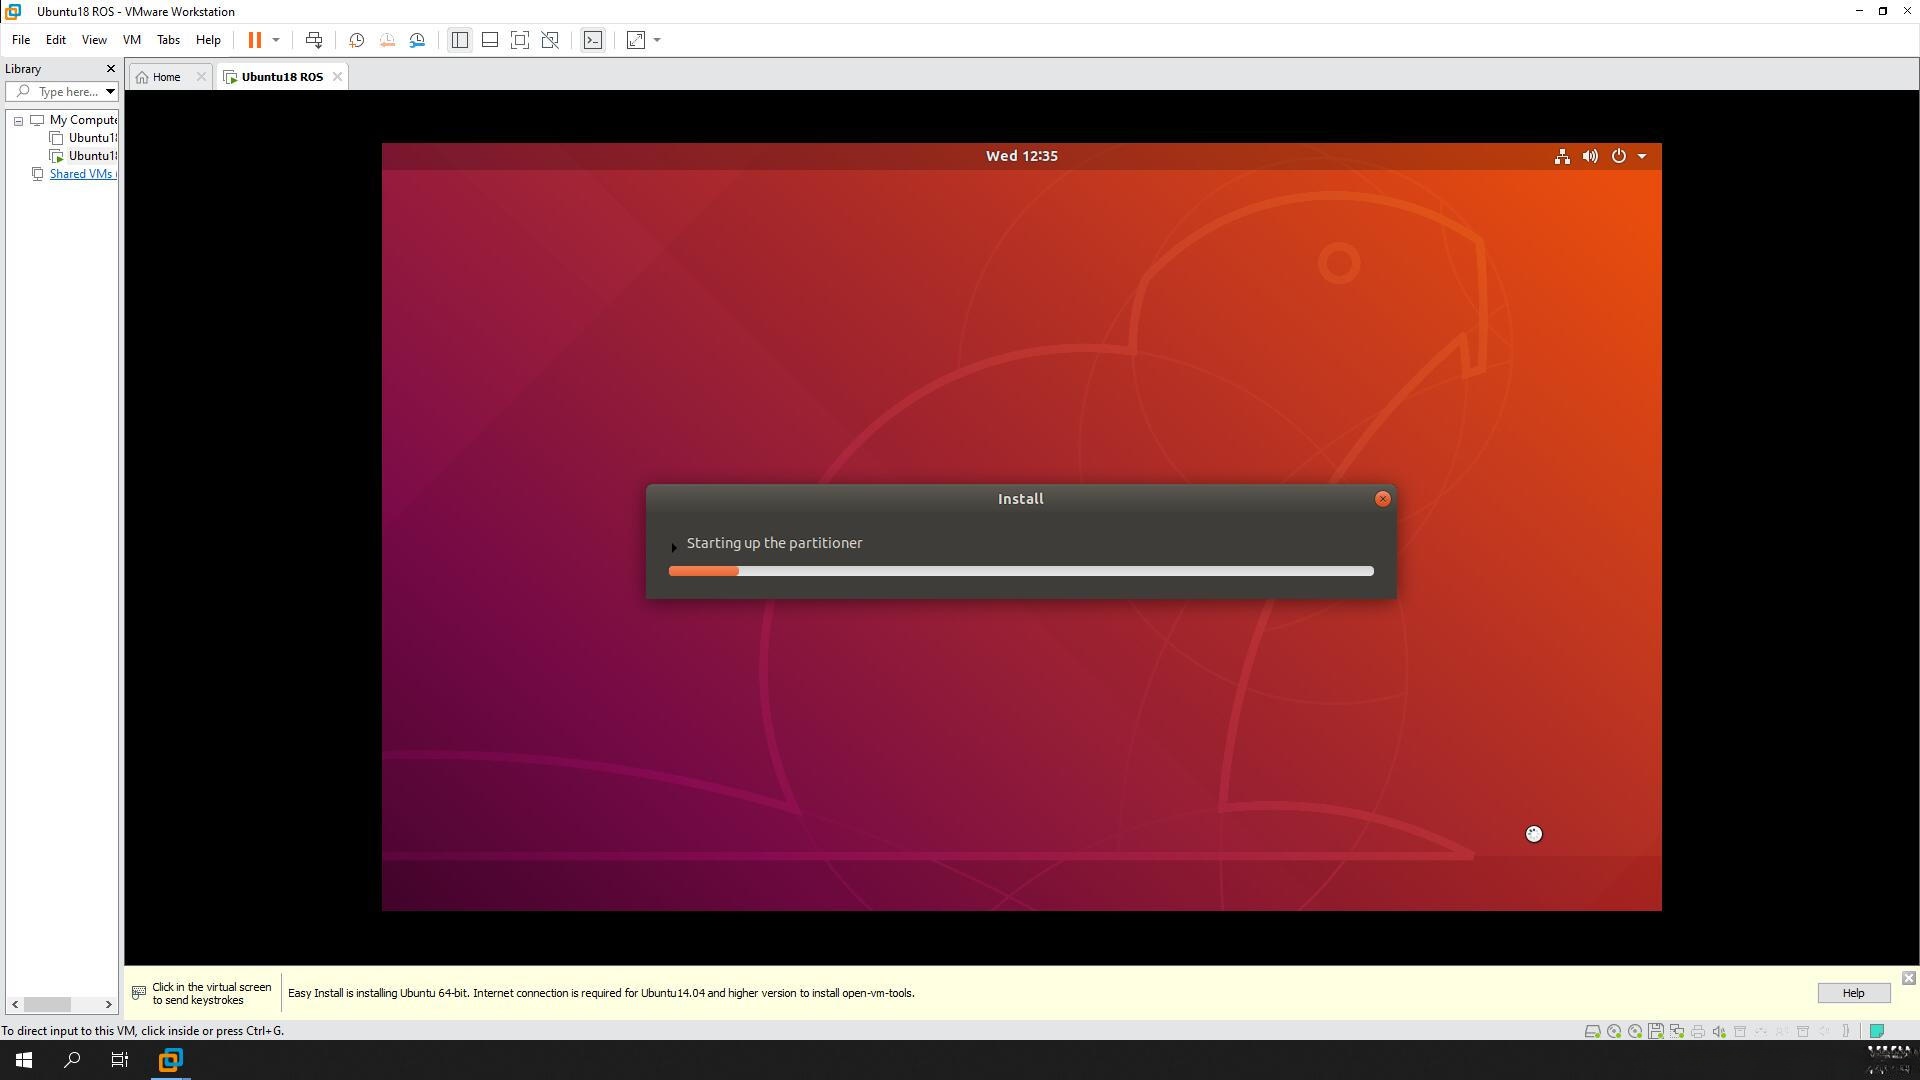This screenshot has width=1920, height=1080.
Task: Click the installer progress bar
Action: [x=1020, y=571]
